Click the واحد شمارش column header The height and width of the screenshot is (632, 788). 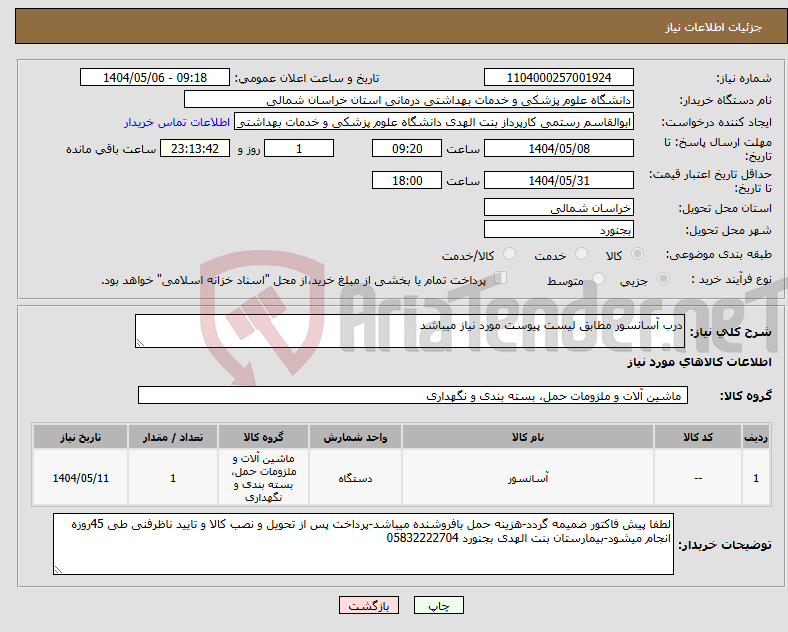click(355, 437)
